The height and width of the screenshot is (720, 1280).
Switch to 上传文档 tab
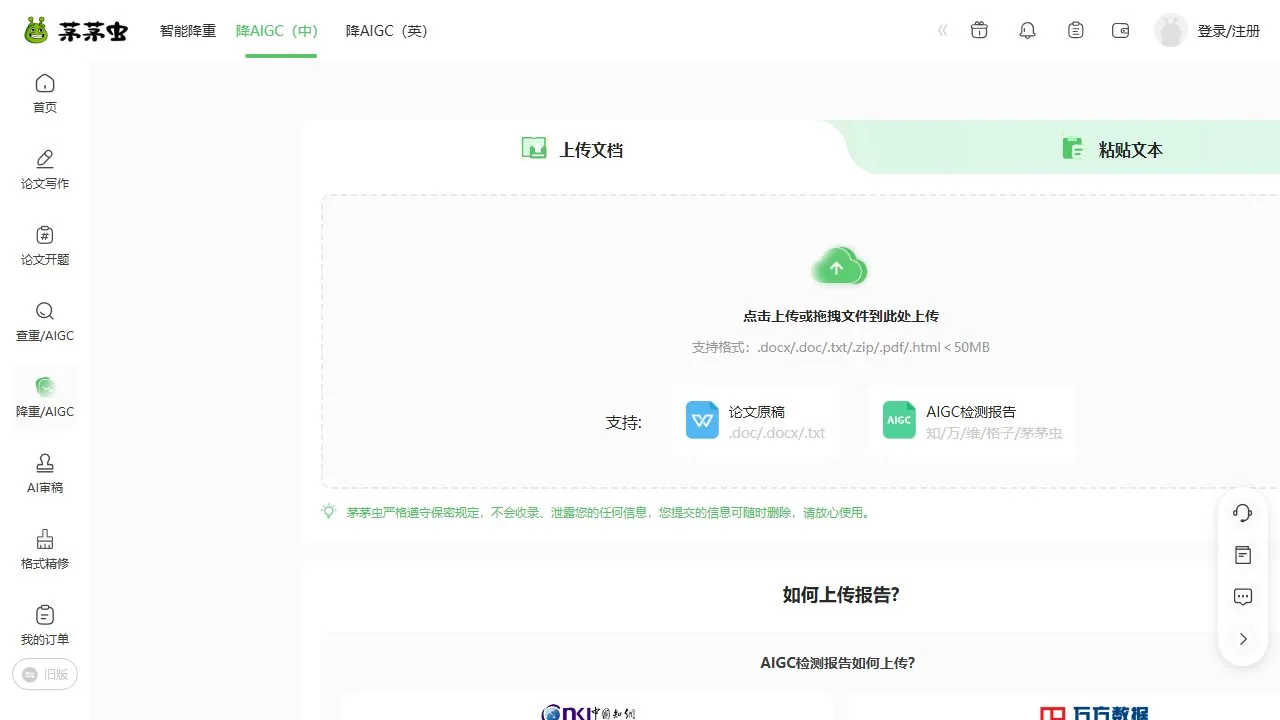[573, 149]
